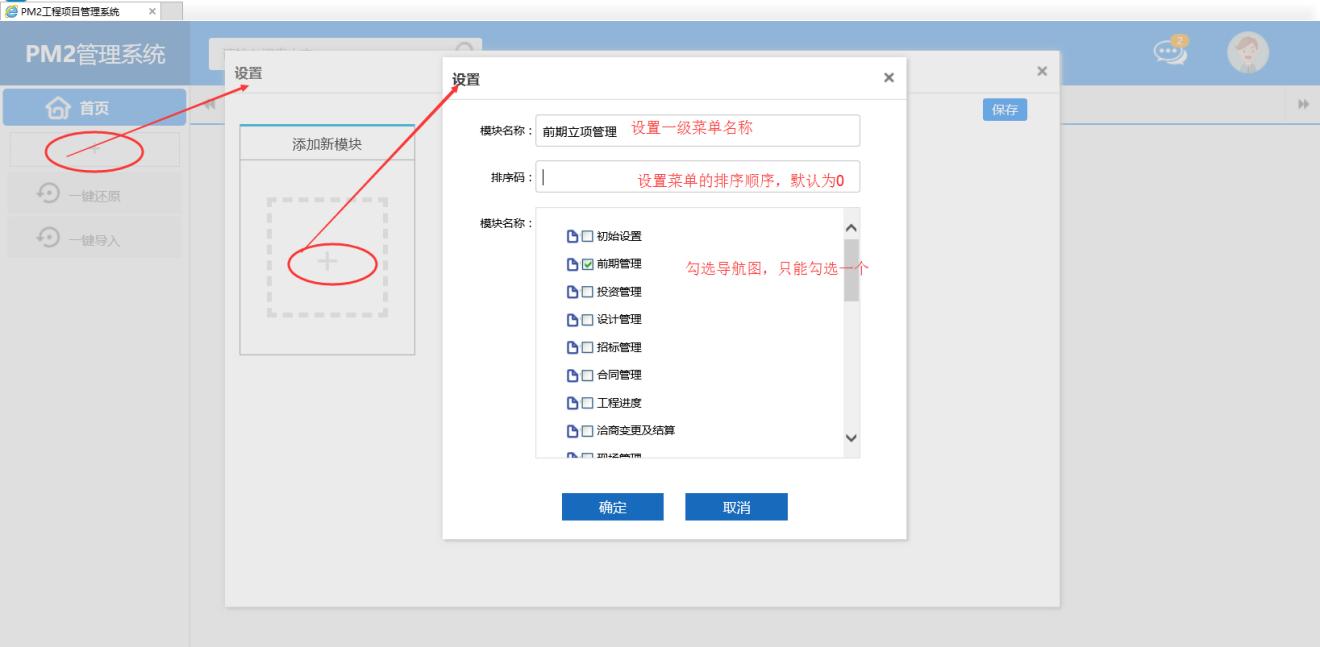Click the 确定 confirm button
Image resolution: width=1320 pixels, height=647 pixels.
pos(612,507)
